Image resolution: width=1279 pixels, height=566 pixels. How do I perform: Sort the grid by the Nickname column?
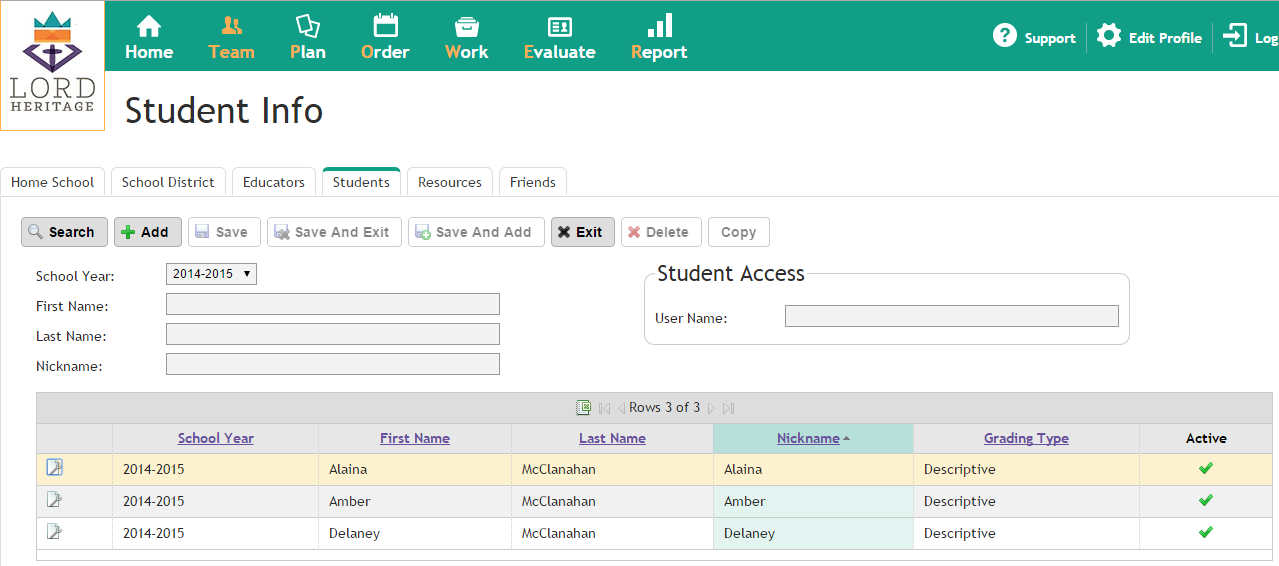point(808,438)
